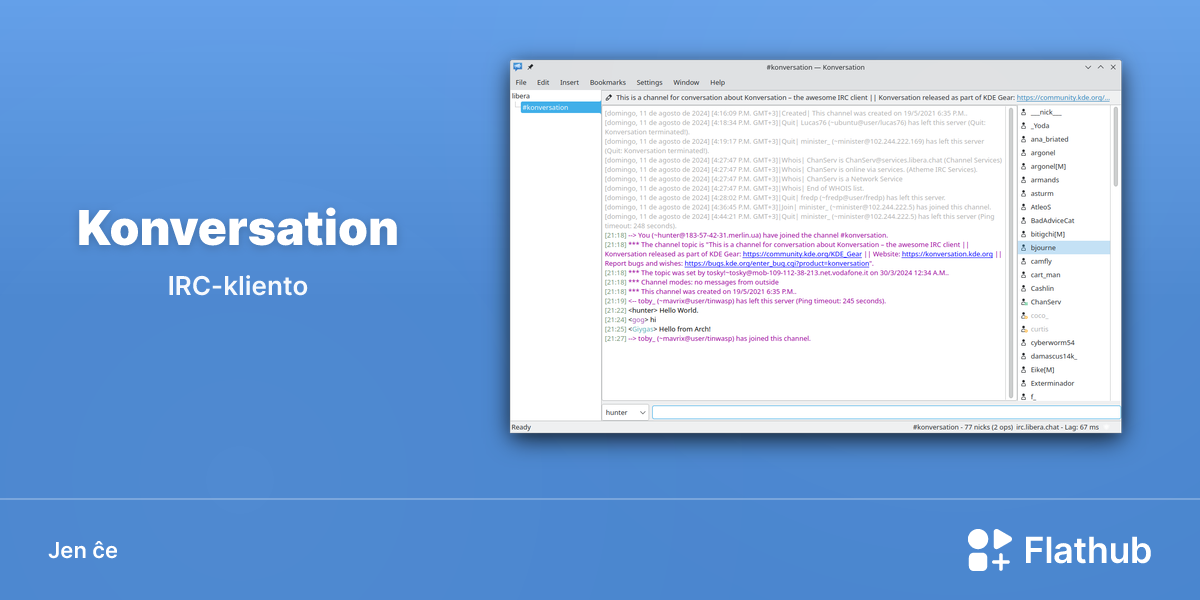1200x600 pixels.
Task: Click the ChanServ operator icon
Action: coord(1023,301)
